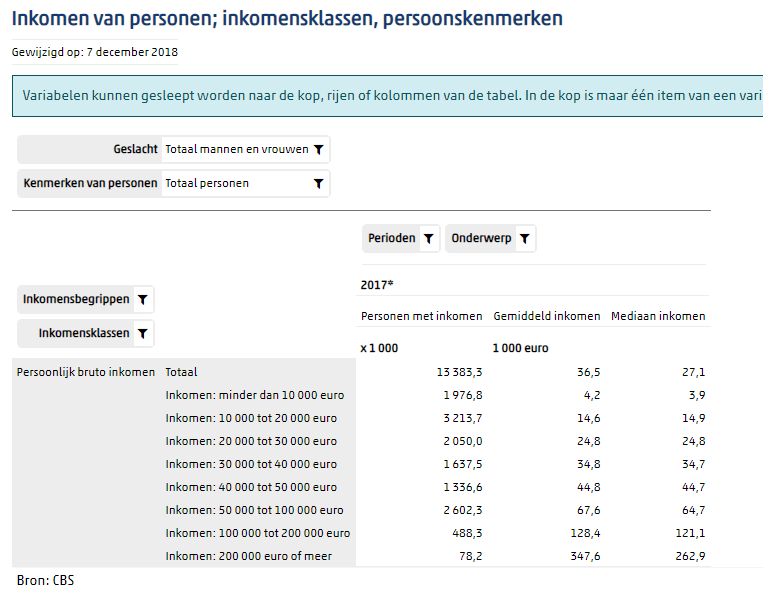Screen dimensions: 763x598
Task: Click the Geslacht variable label
Action: [135, 149]
